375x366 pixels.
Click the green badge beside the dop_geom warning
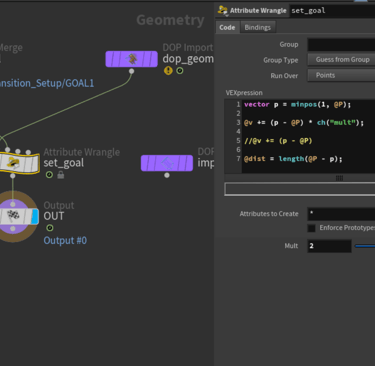point(180,71)
